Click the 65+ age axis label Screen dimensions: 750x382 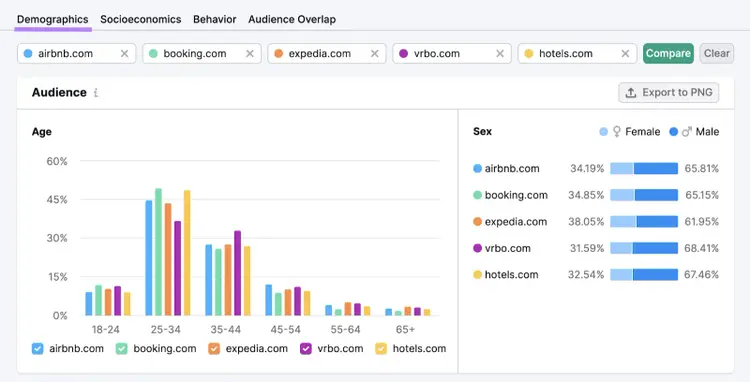(405, 329)
